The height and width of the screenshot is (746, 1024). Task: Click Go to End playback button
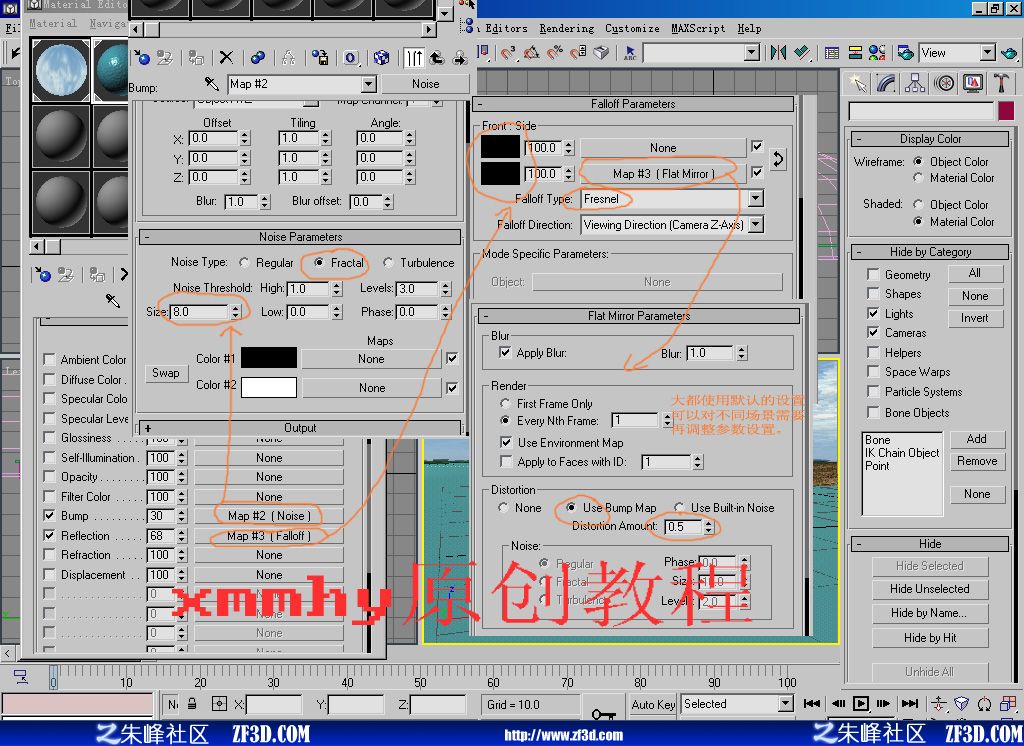[x=909, y=704]
